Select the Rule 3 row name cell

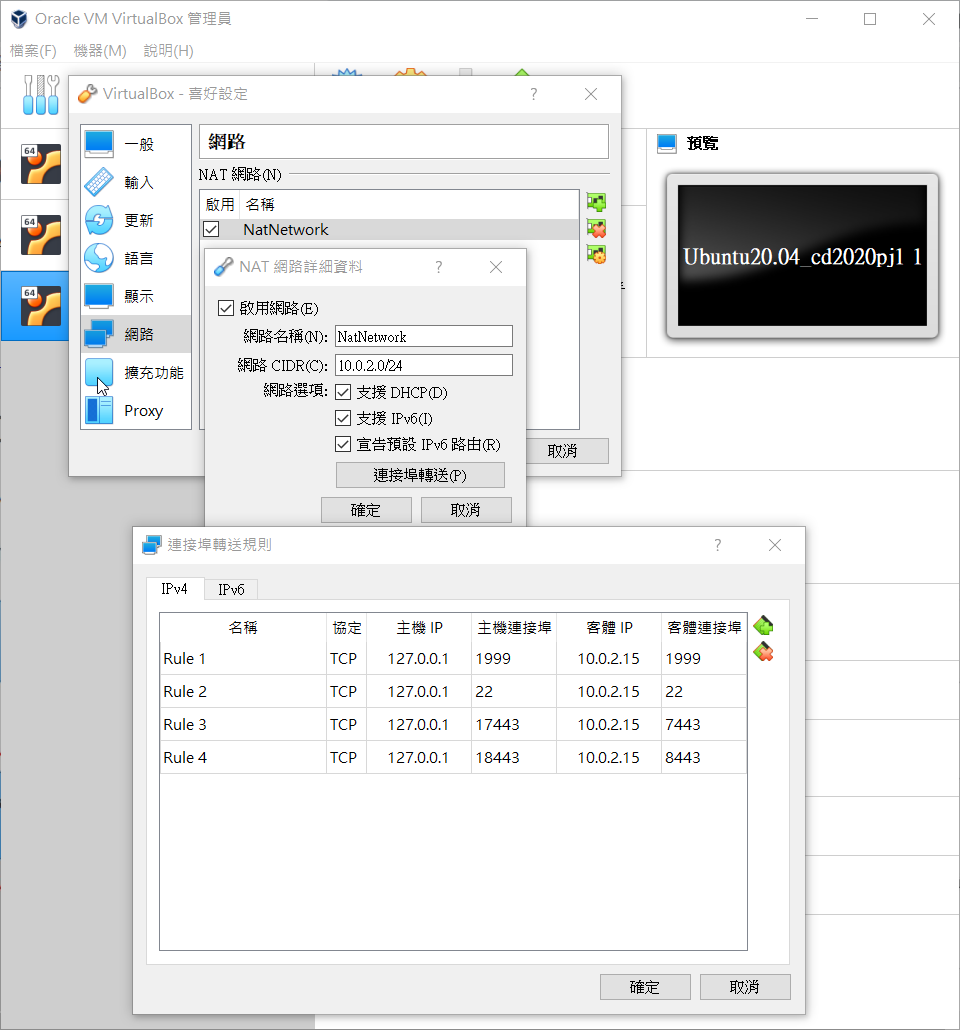click(242, 724)
